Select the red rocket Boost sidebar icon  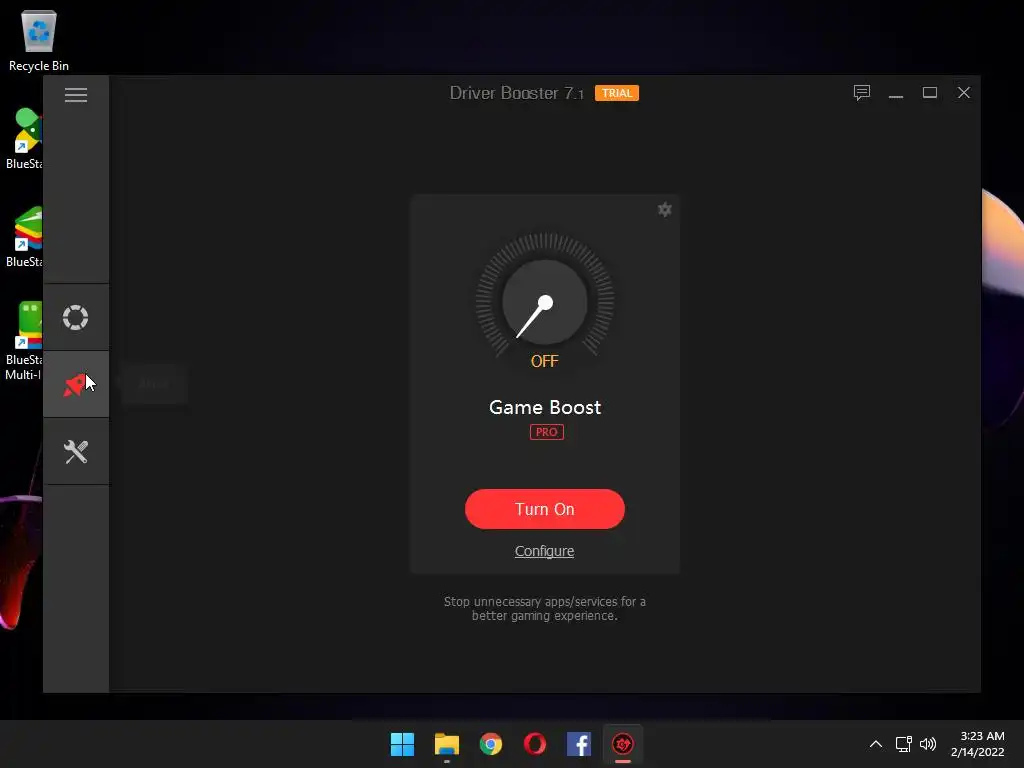point(76,384)
